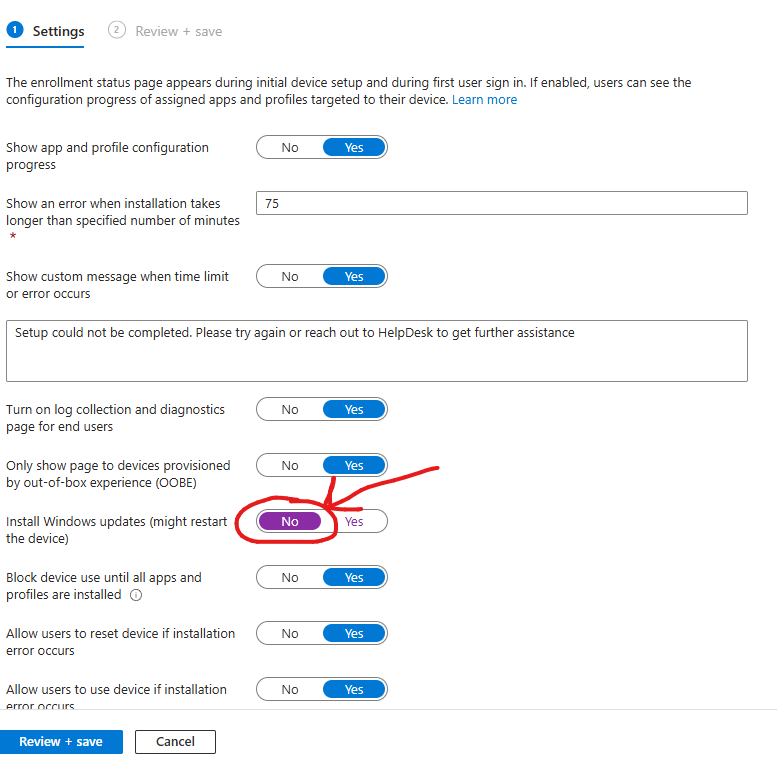The image size is (777, 767).
Task: Edit the timeout minutes field showing 75
Action: click(x=501, y=203)
